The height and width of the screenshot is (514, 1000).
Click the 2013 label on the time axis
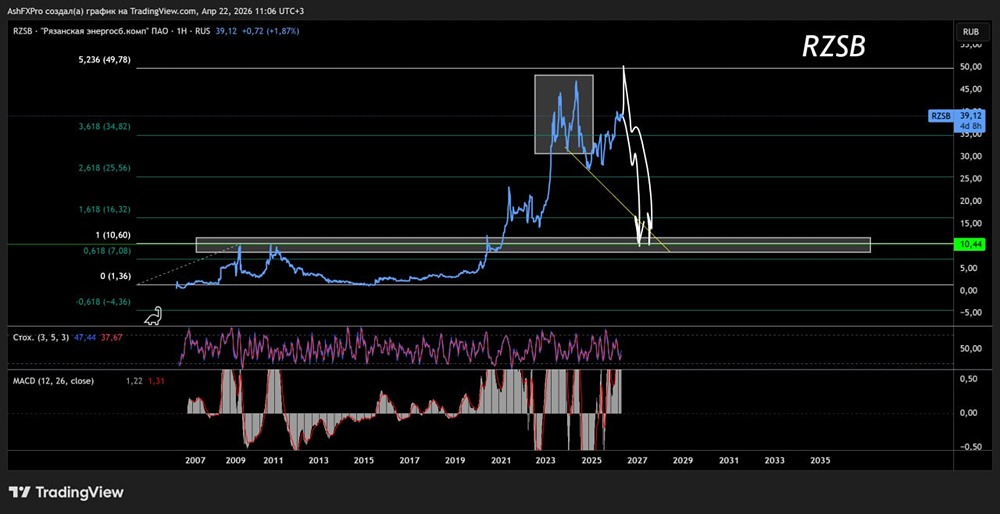318,460
